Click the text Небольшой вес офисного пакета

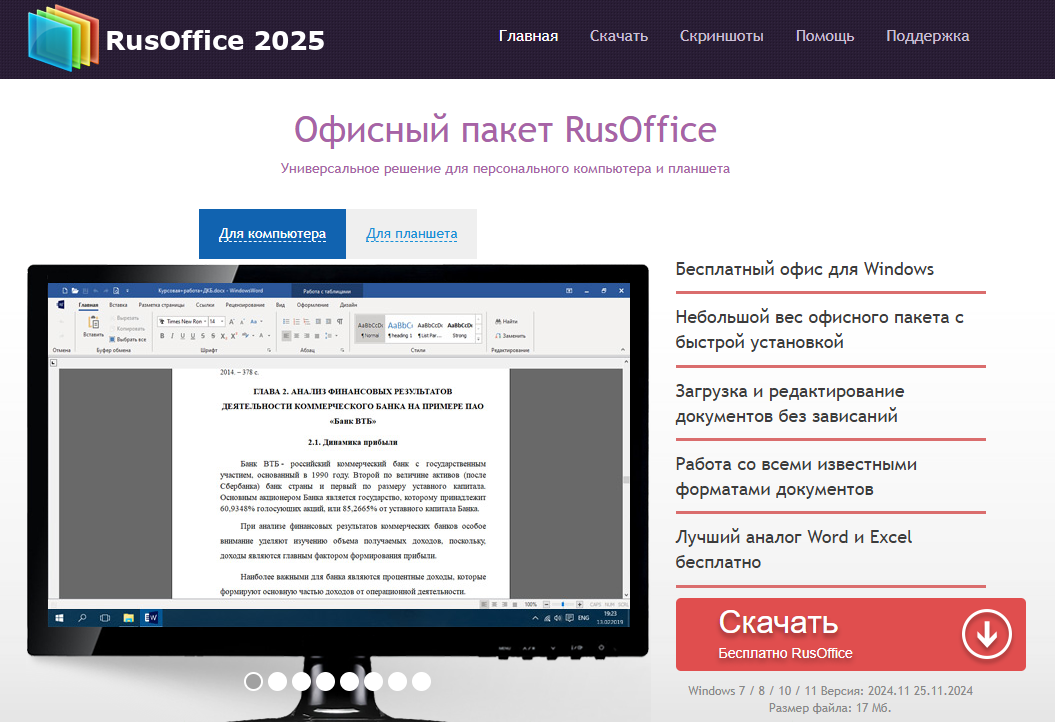pyautogui.click(x=820, y=329)
